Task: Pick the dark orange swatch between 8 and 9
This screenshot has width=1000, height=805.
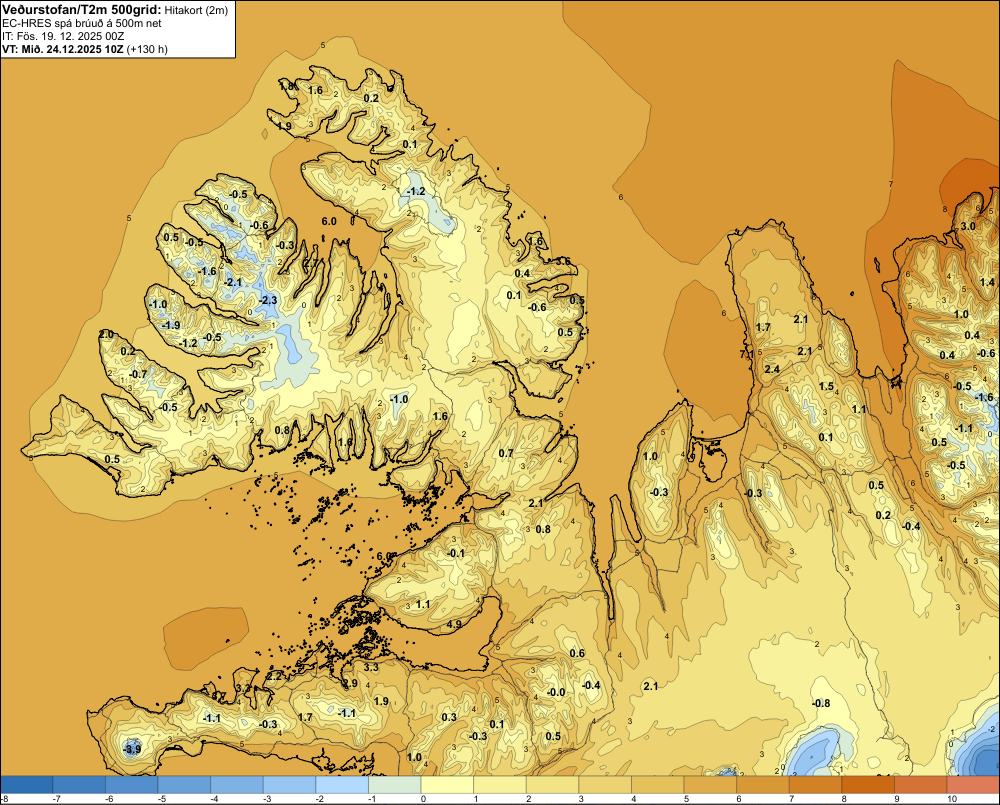Action: pos(868,784)
